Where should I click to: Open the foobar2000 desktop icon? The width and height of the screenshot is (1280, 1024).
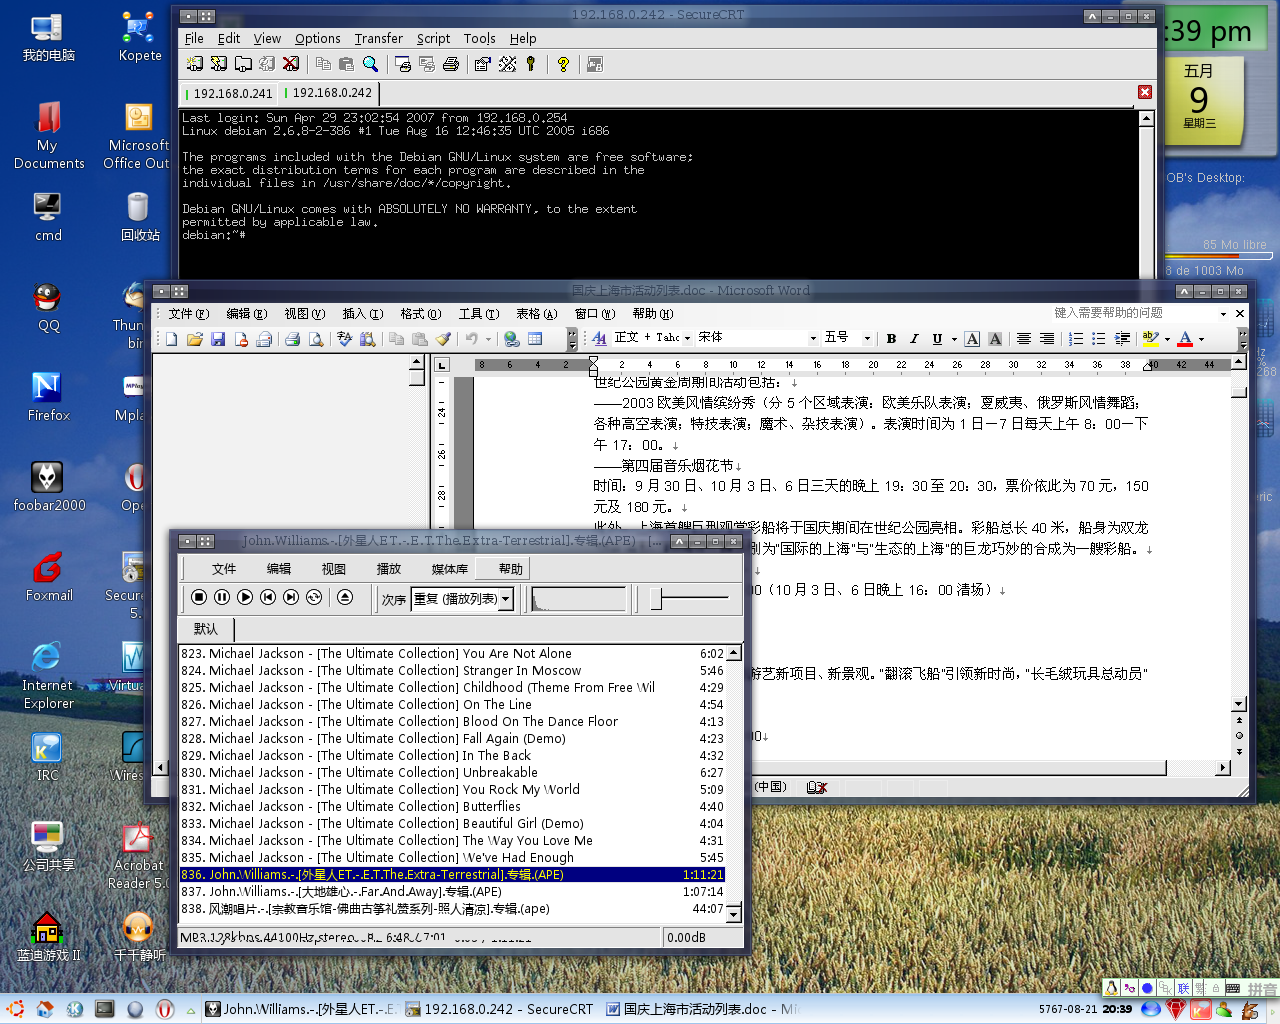[49, 487]
